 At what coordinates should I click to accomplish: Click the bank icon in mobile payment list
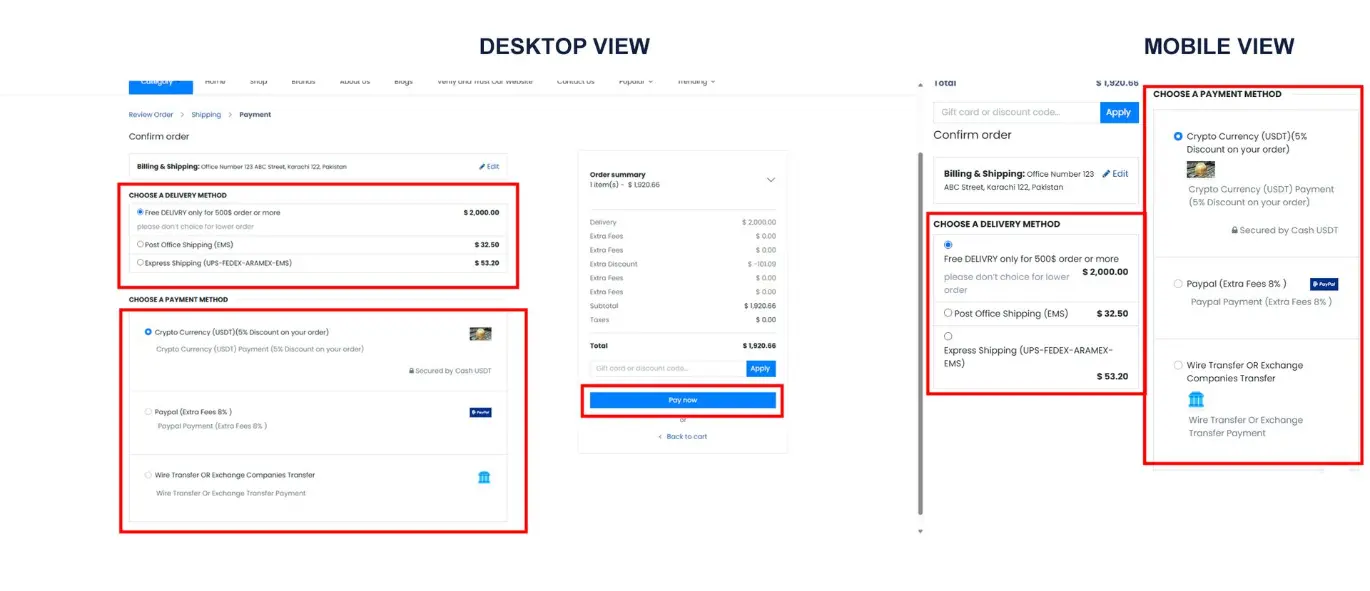1196,400
